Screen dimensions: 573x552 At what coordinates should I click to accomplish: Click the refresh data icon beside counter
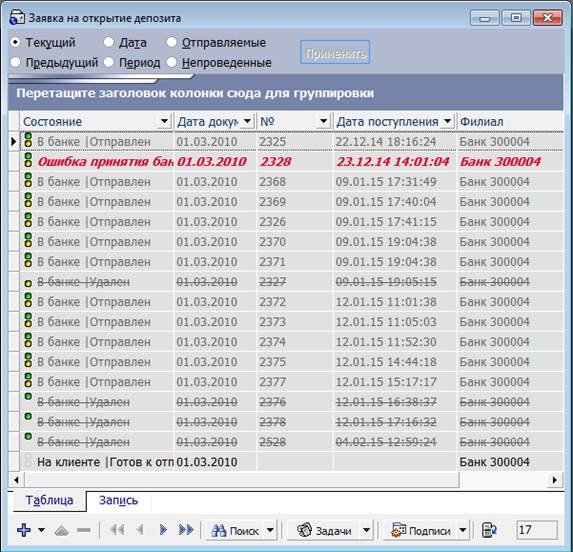pyautogui.click(x=489, y=530)
